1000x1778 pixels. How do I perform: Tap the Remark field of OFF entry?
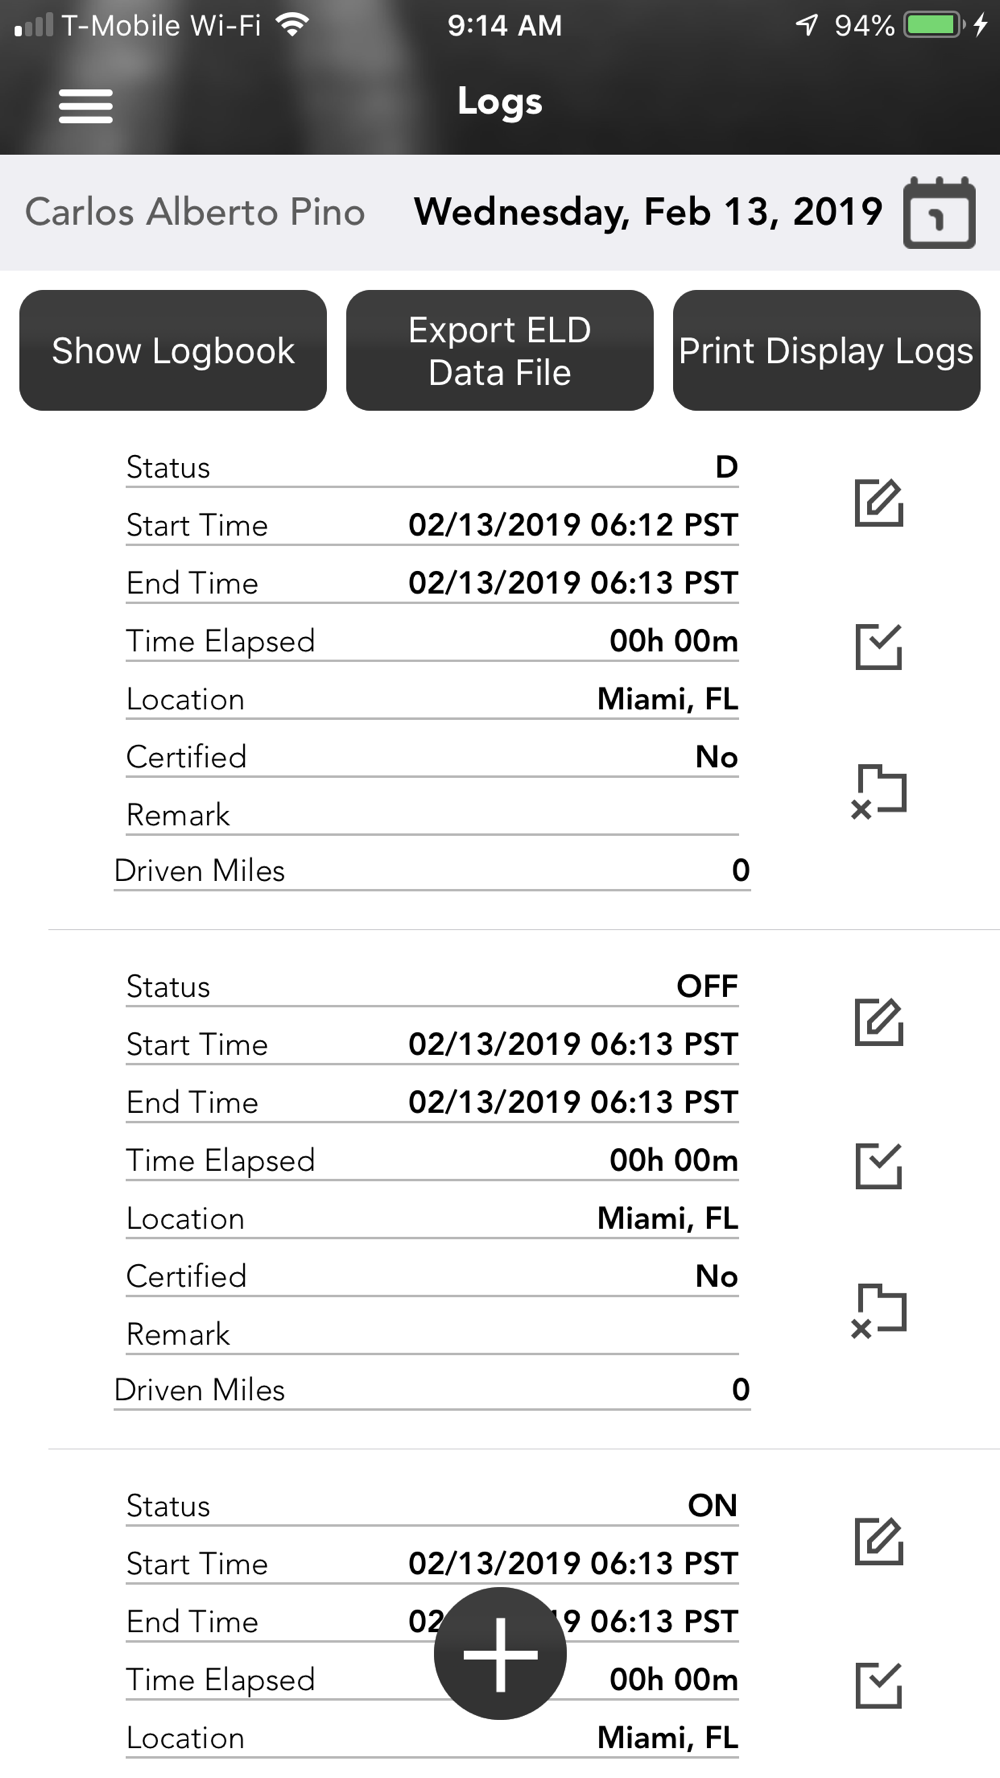[x=432, y=1334]
